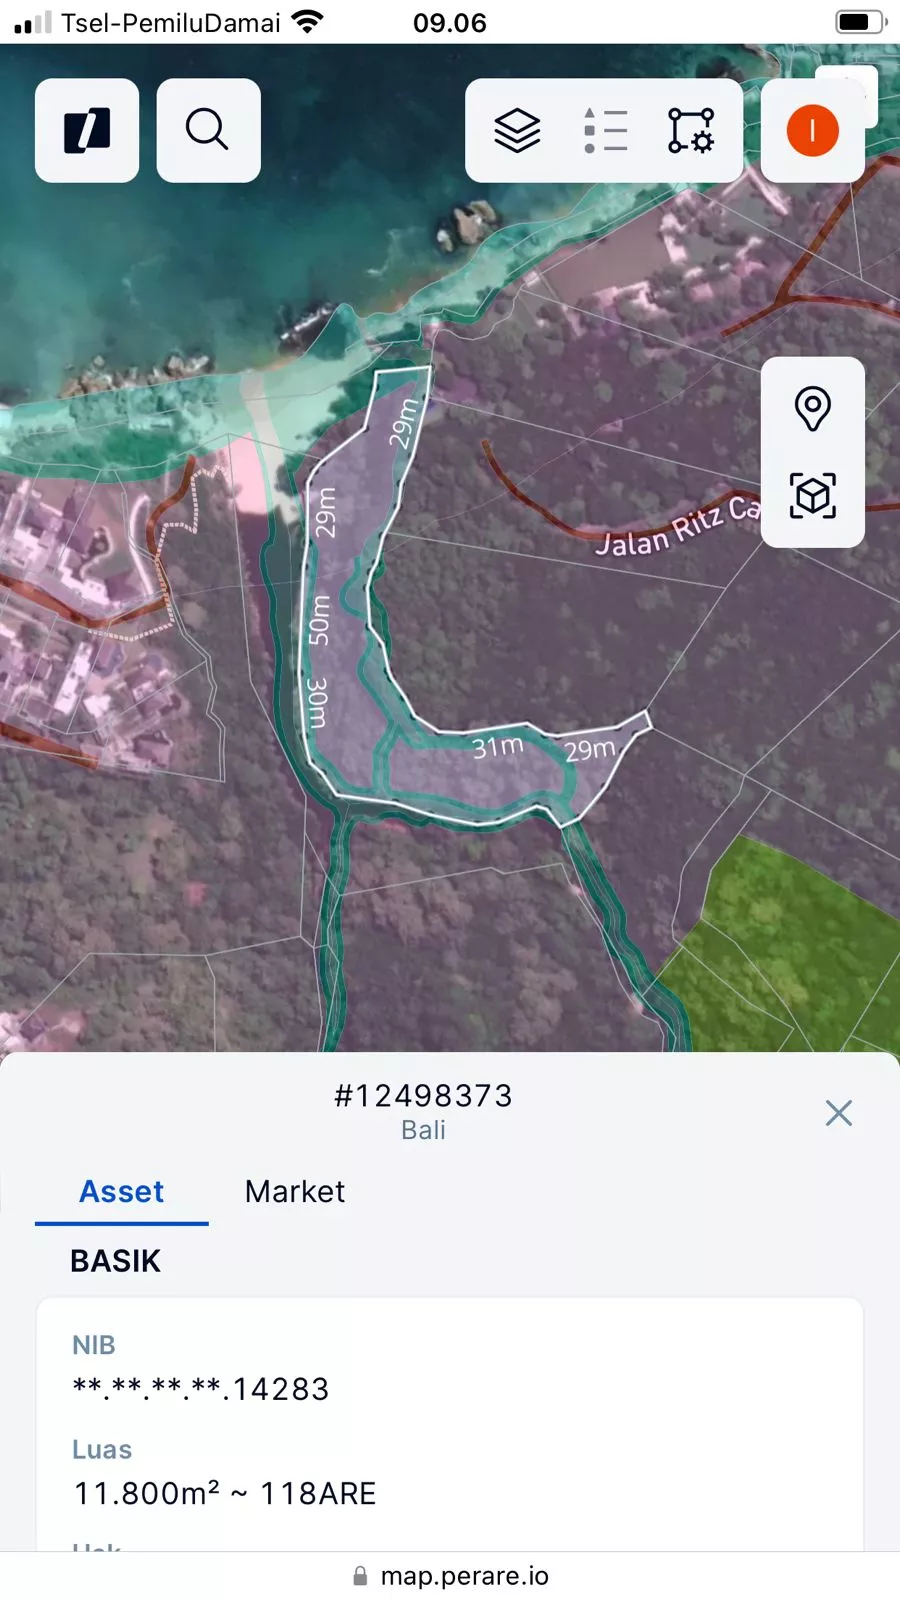Select the Asset tab
Image resolution: width=900 pixels, height=1600 pixels.
(x=122, y=1192)
